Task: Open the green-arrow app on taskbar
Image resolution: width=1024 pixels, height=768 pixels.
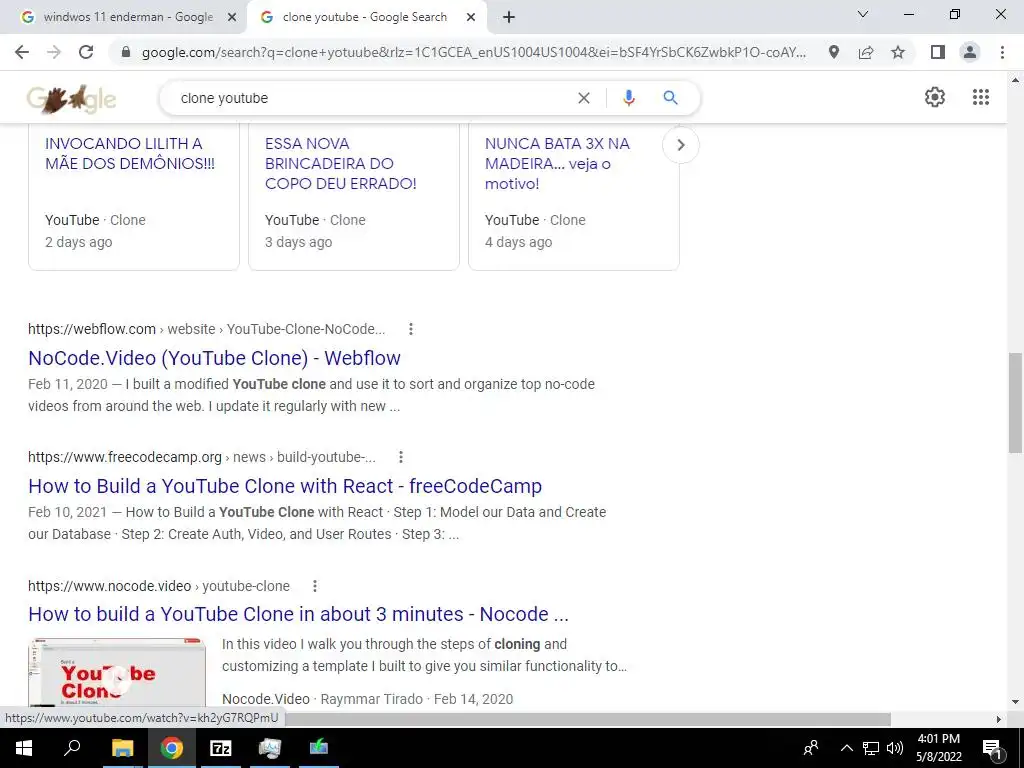Action: point(319,748)
